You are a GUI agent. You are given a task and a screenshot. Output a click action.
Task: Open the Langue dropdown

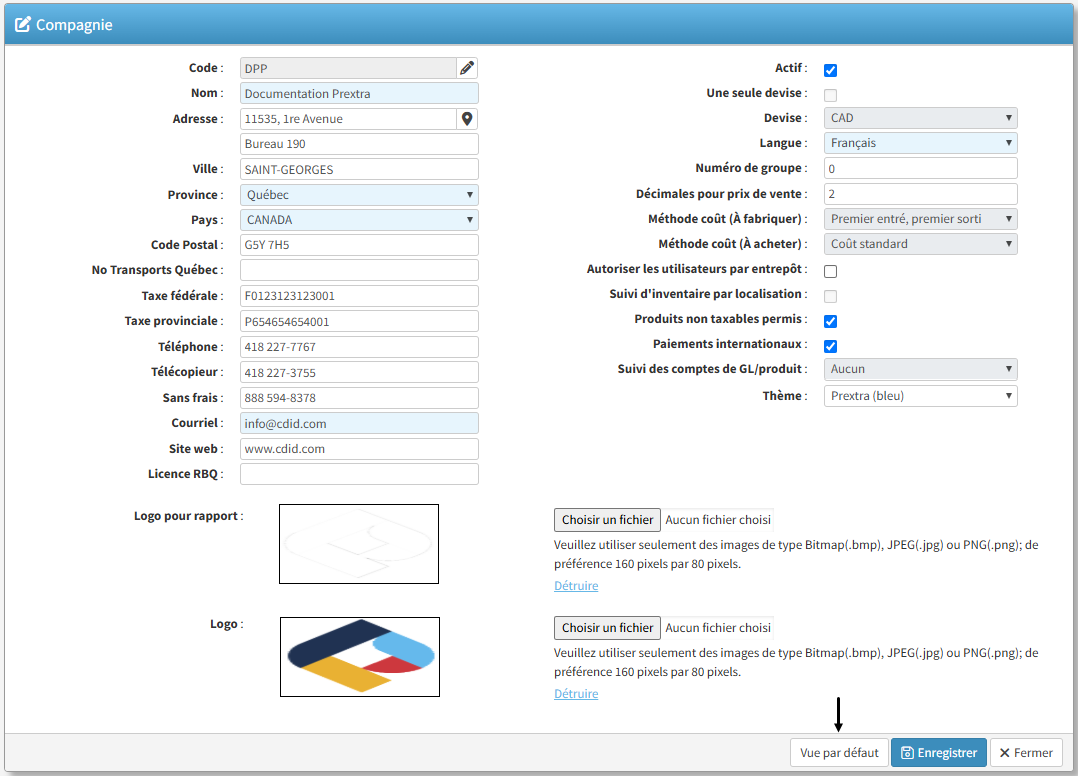pyautogui.click(x=921, y=143)
